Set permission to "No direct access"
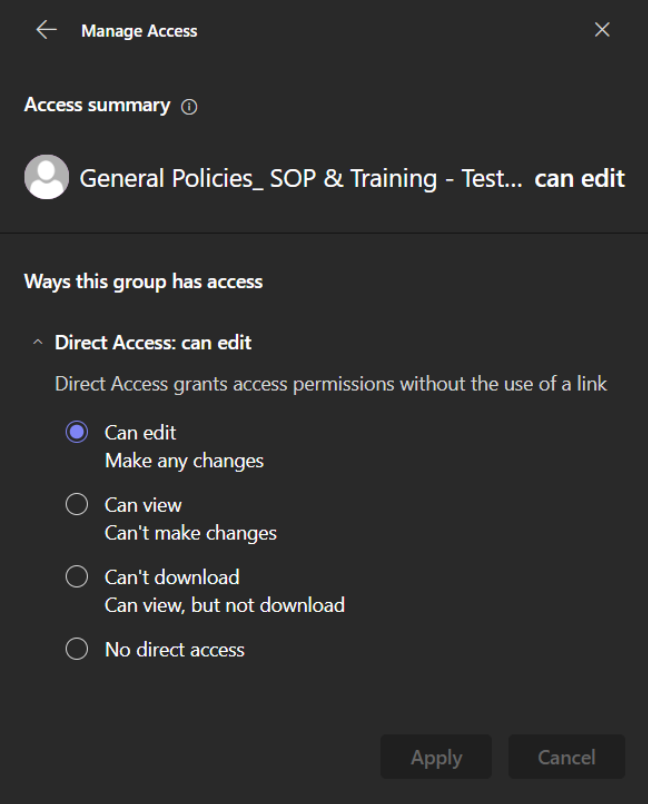The height and width of the screenshot is (804, 648). [77, 650]
